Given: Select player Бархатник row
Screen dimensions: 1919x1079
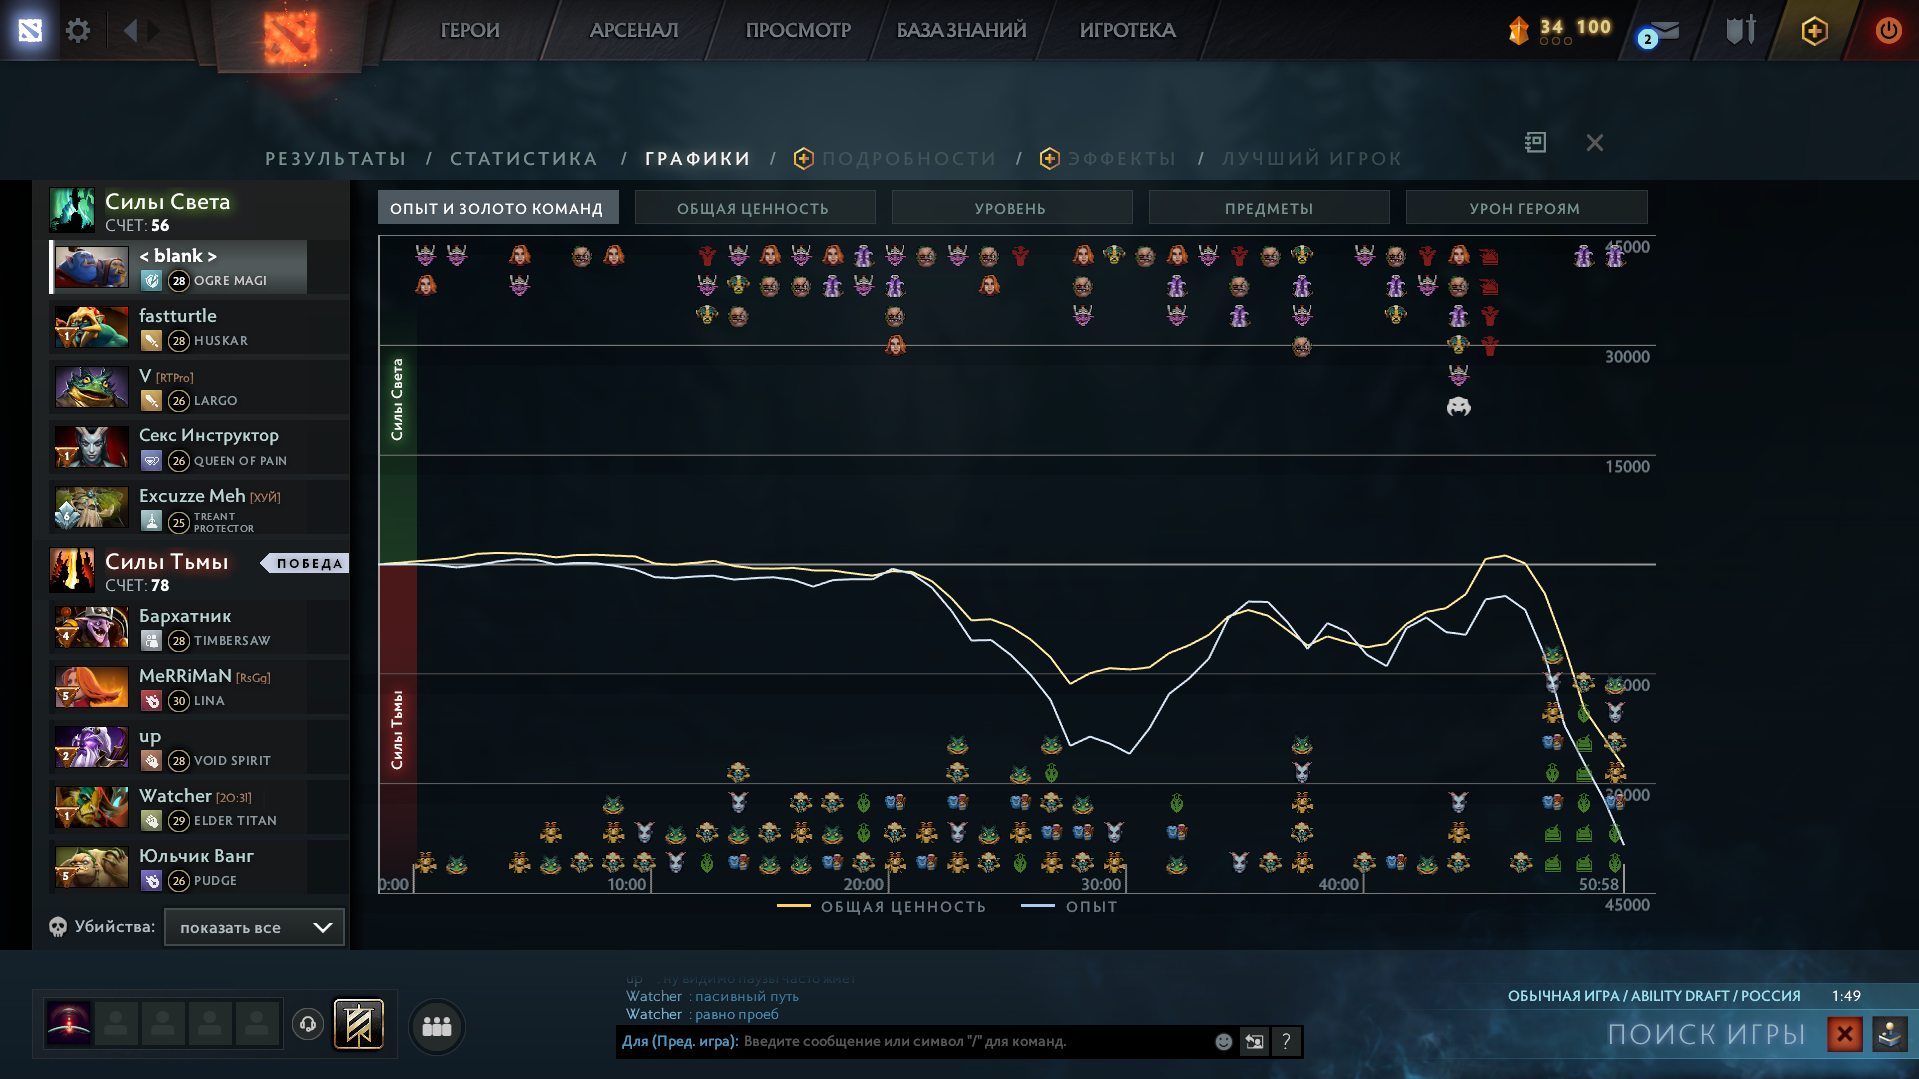Looking at the screenshot, I should click(199, 628).
